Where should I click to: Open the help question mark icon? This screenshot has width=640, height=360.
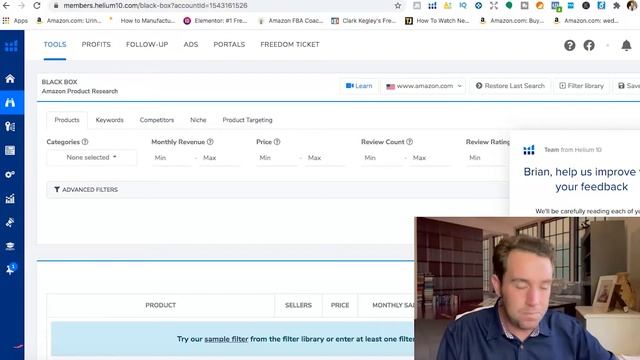point(569,45)
